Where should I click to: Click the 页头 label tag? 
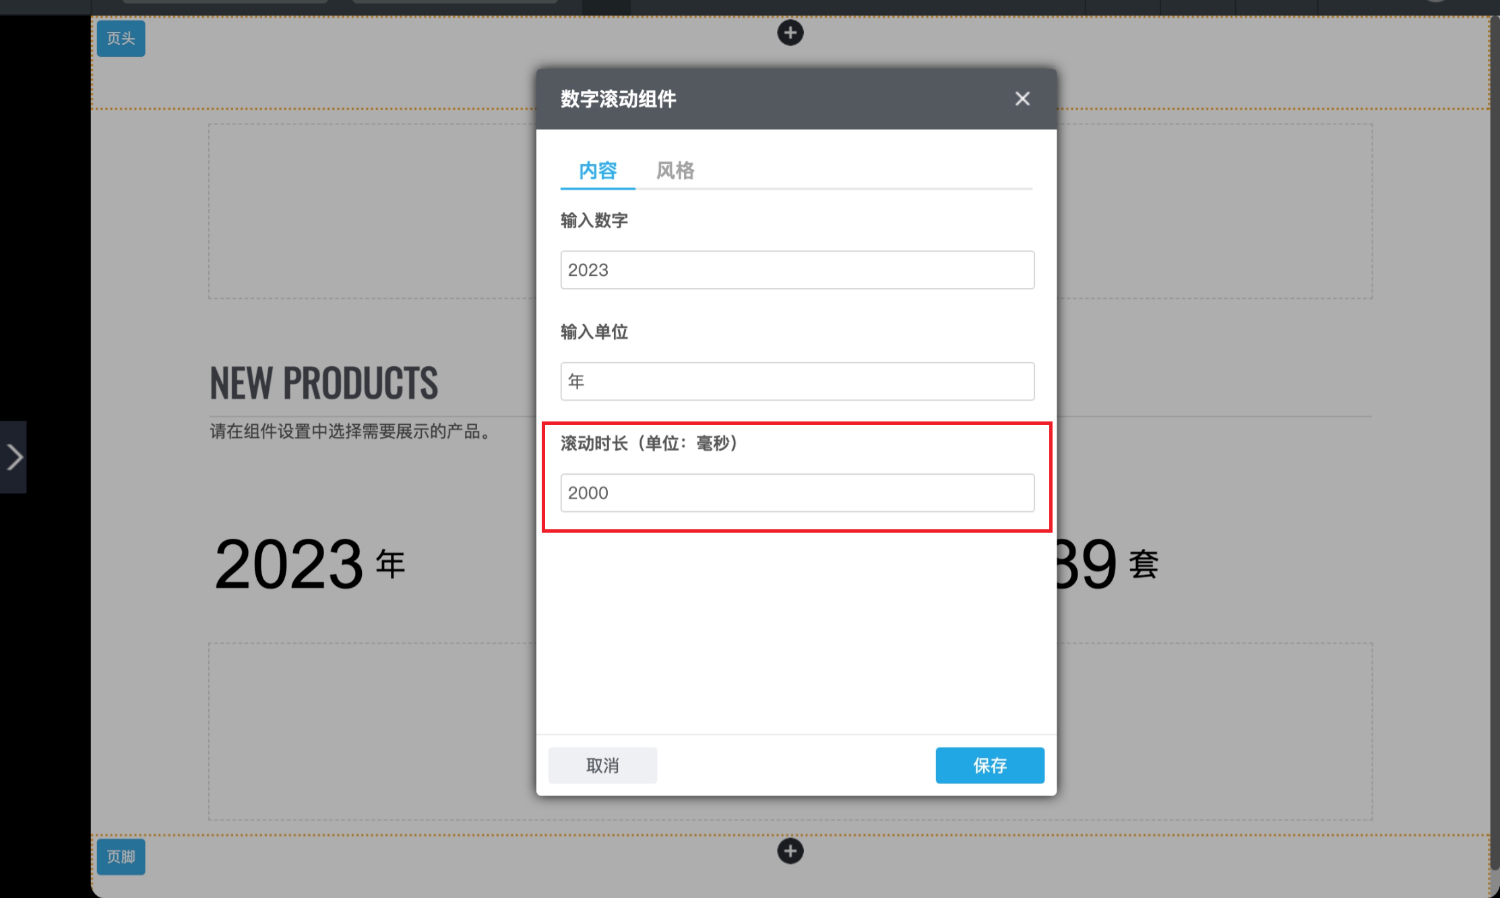pos(121,39)
